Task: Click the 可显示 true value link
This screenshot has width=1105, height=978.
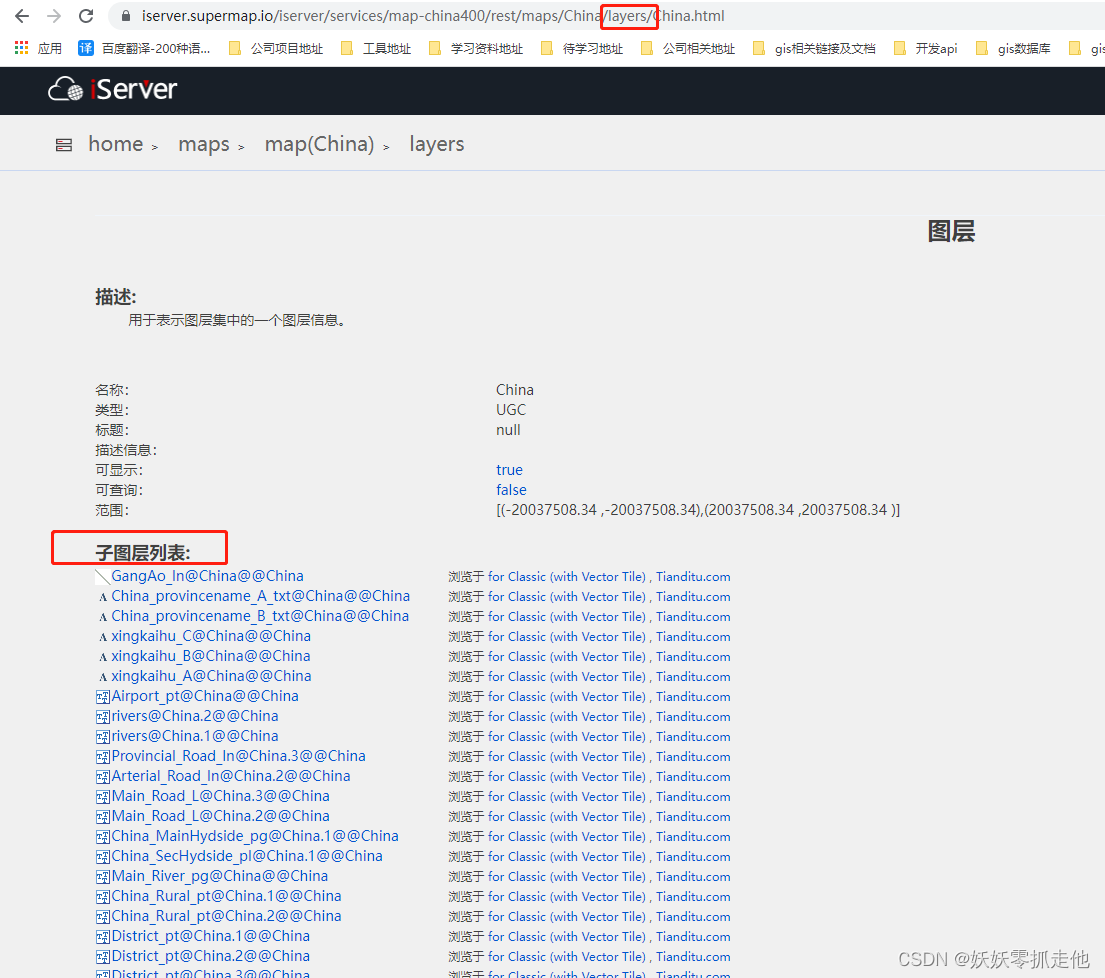Action: [x=510, y=470]
